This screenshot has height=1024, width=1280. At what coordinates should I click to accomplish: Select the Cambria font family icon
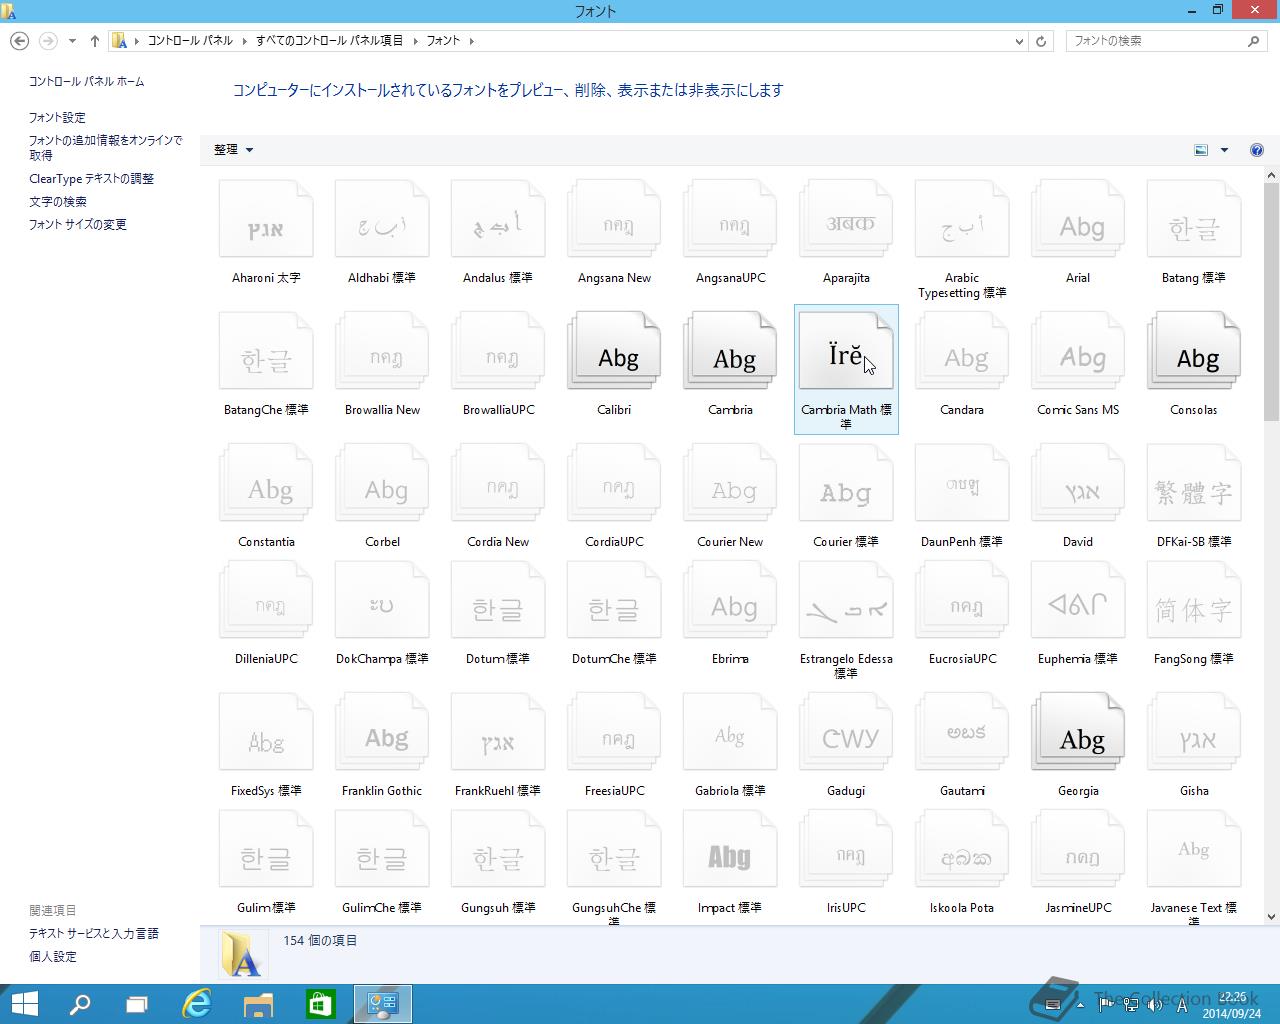(730, 351)
